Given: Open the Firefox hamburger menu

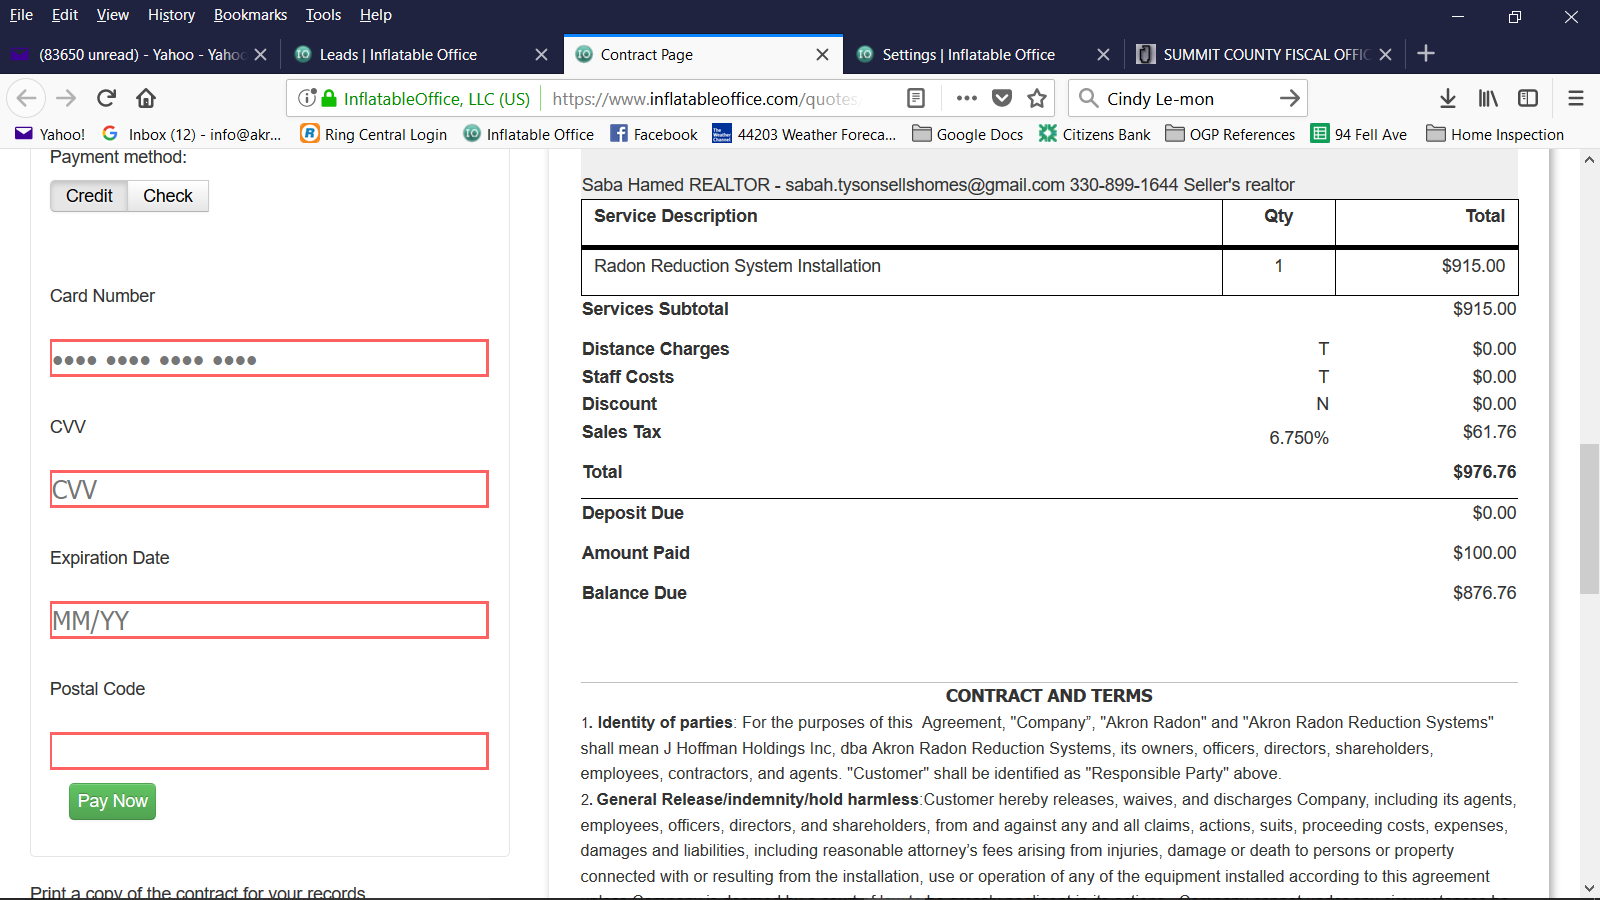Looking at the screenshot, I should (x=1576, y=98).
